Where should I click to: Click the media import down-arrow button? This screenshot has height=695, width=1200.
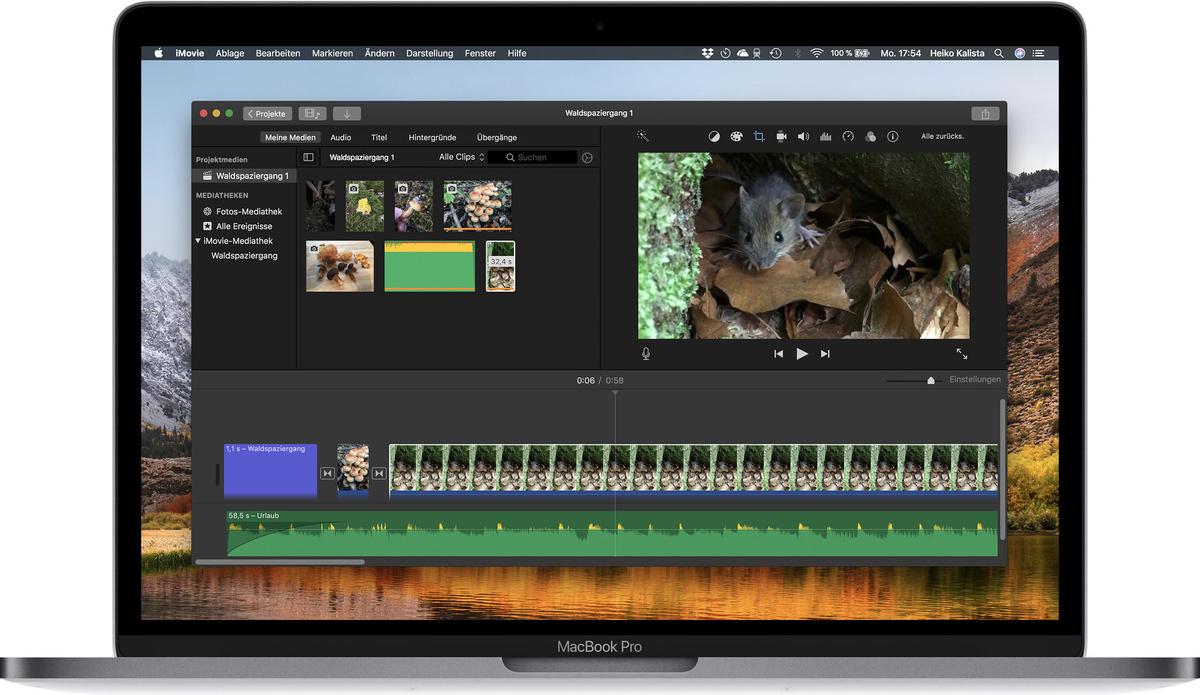(347, 114)
